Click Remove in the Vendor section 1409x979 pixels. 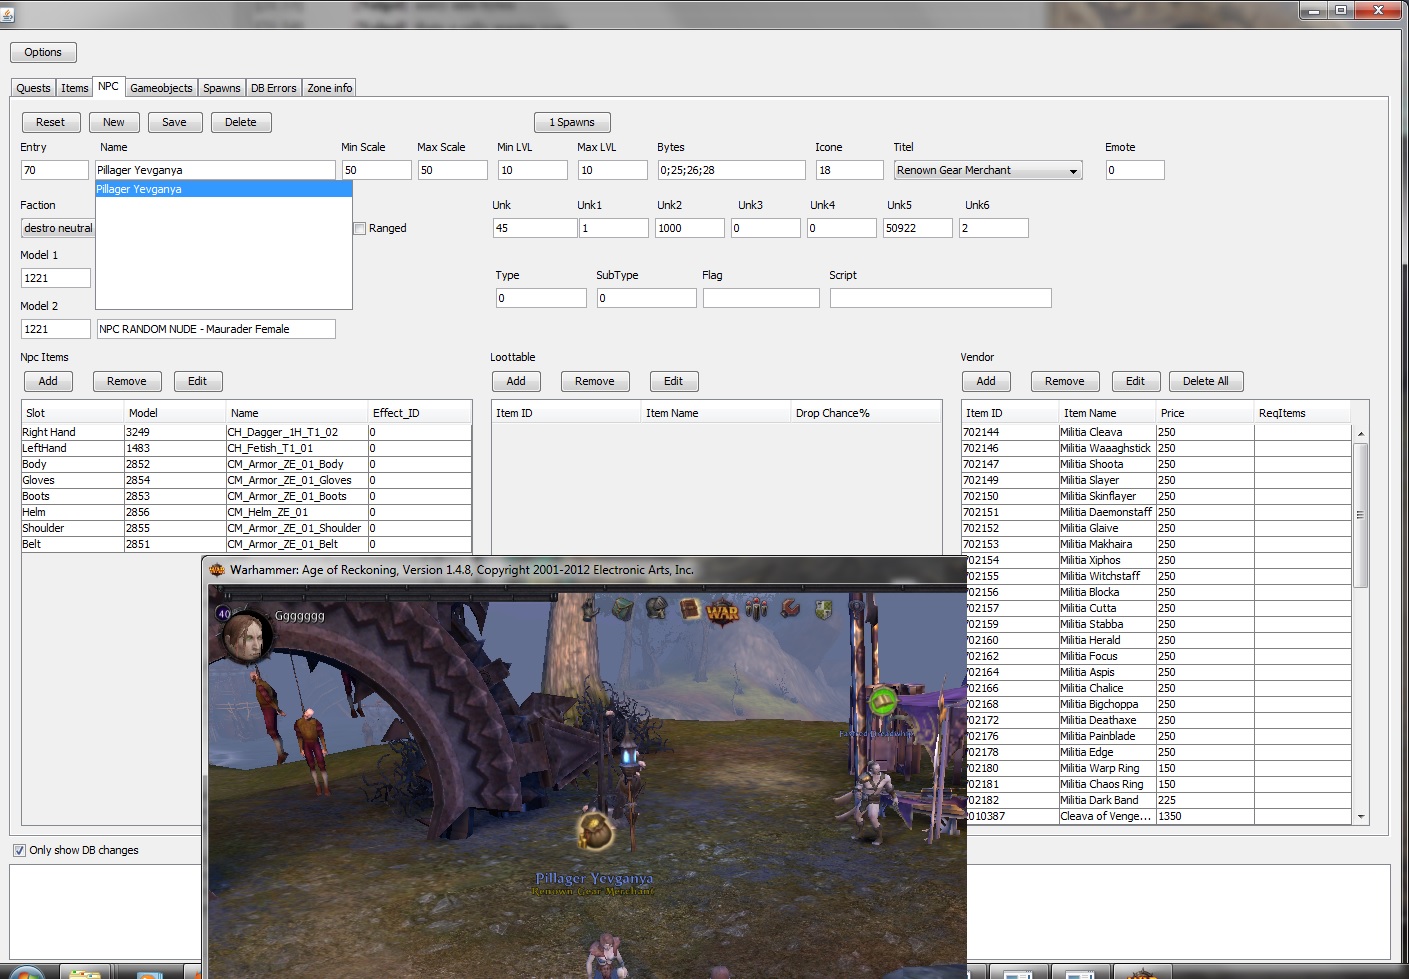pyautogui.click(x=1065, y=381)
